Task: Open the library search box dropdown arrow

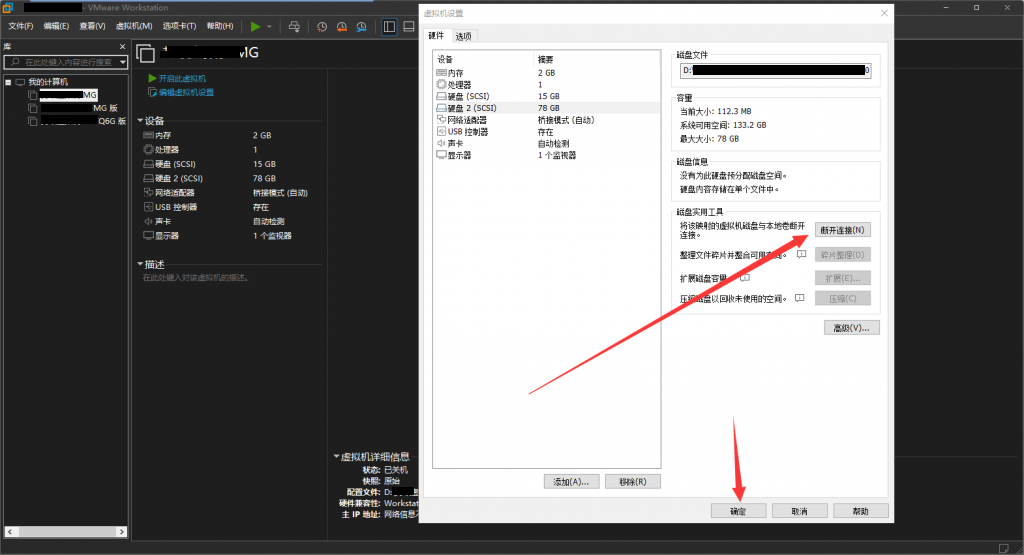Action: [122, 62]
